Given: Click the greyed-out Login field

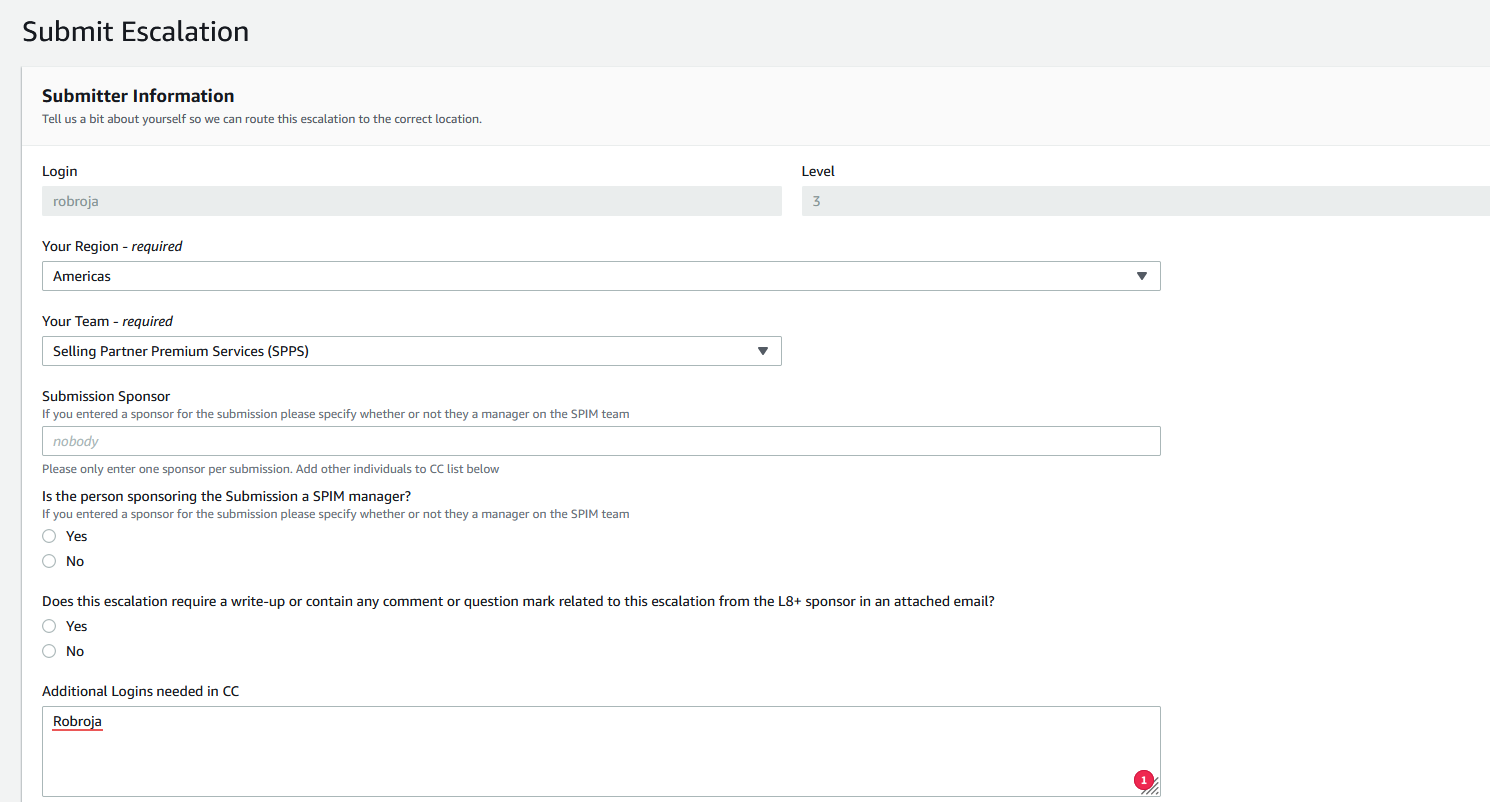Looking at the screenshot, I should coord(411,201).
